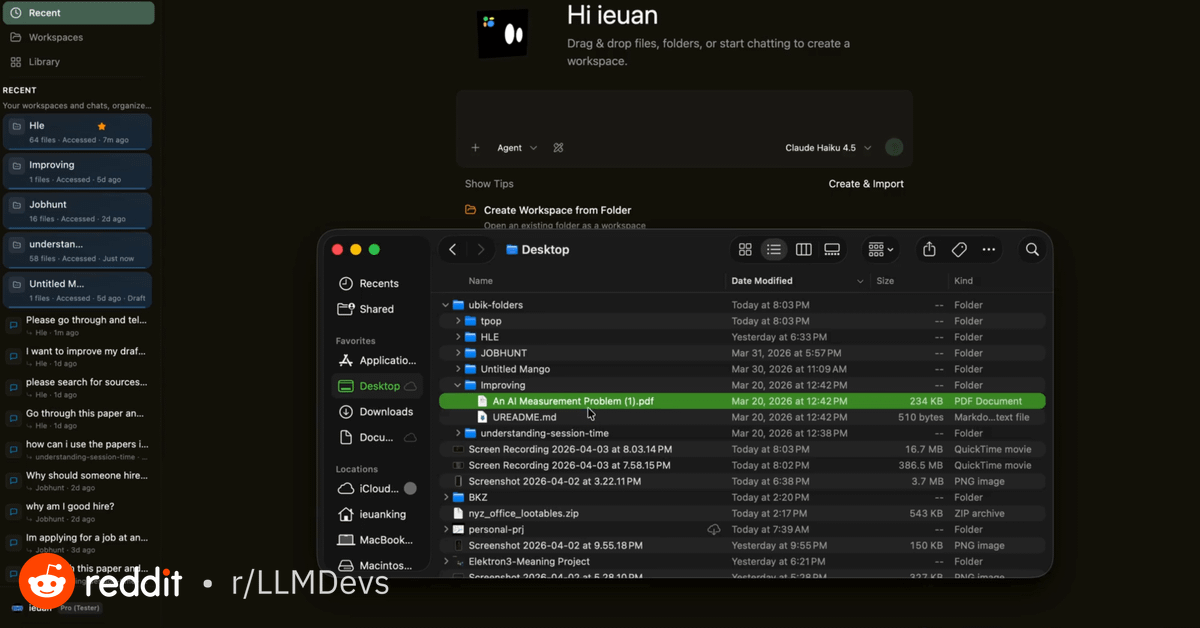The image size is (1200, 628).
Task: Open the Library sidebar tab
Action: [44, 62]
